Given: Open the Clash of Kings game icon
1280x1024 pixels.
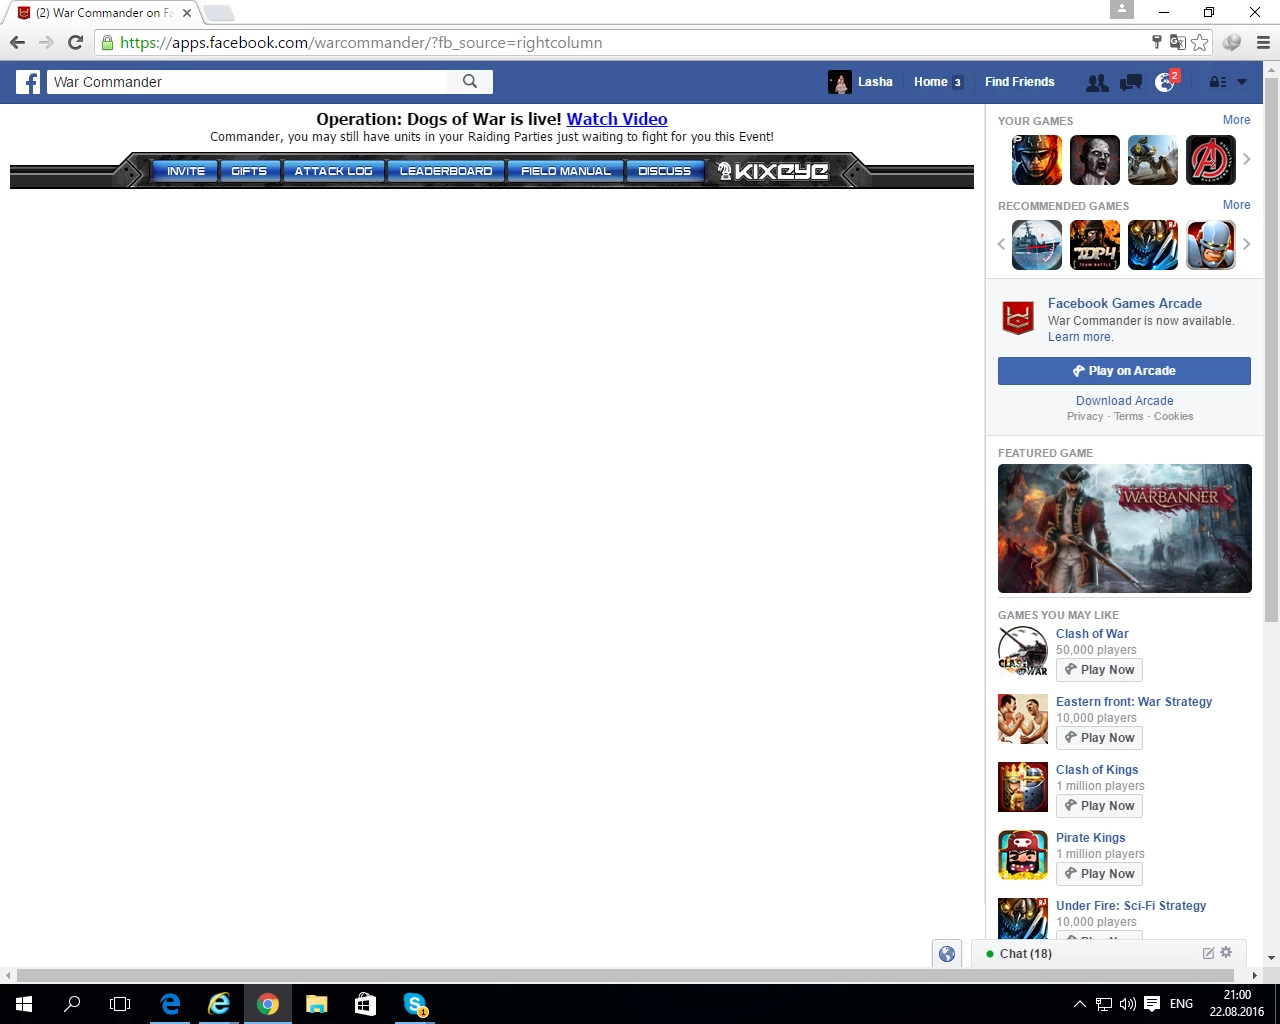Looking at the screenshot, I should coord(1023,787).
